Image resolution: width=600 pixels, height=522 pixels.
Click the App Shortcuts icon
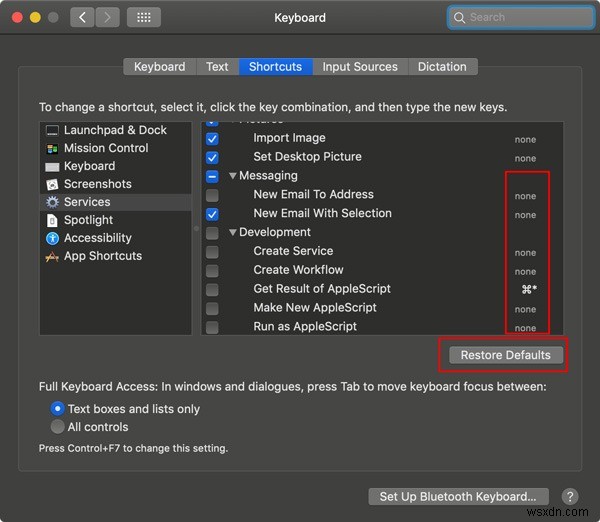(x=52, y=256)
